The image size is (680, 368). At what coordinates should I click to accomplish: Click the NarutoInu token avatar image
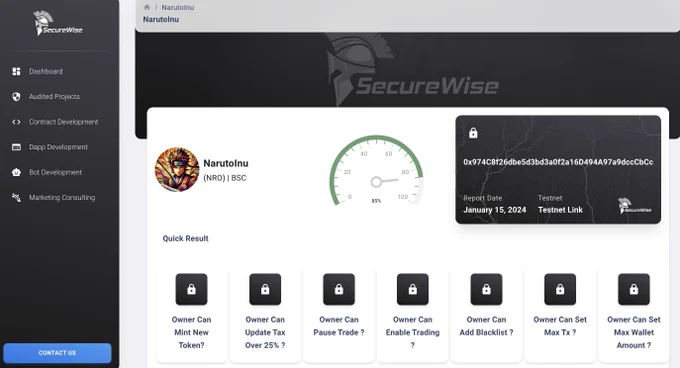click(177, 169)
